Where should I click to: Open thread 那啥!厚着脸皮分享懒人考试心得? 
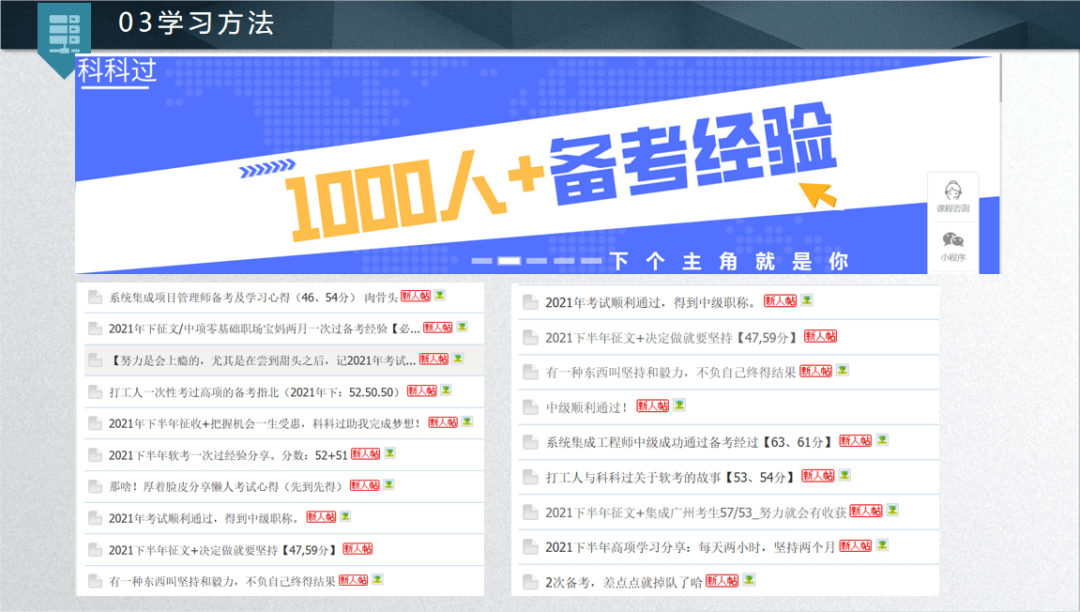tap(226, 487)
